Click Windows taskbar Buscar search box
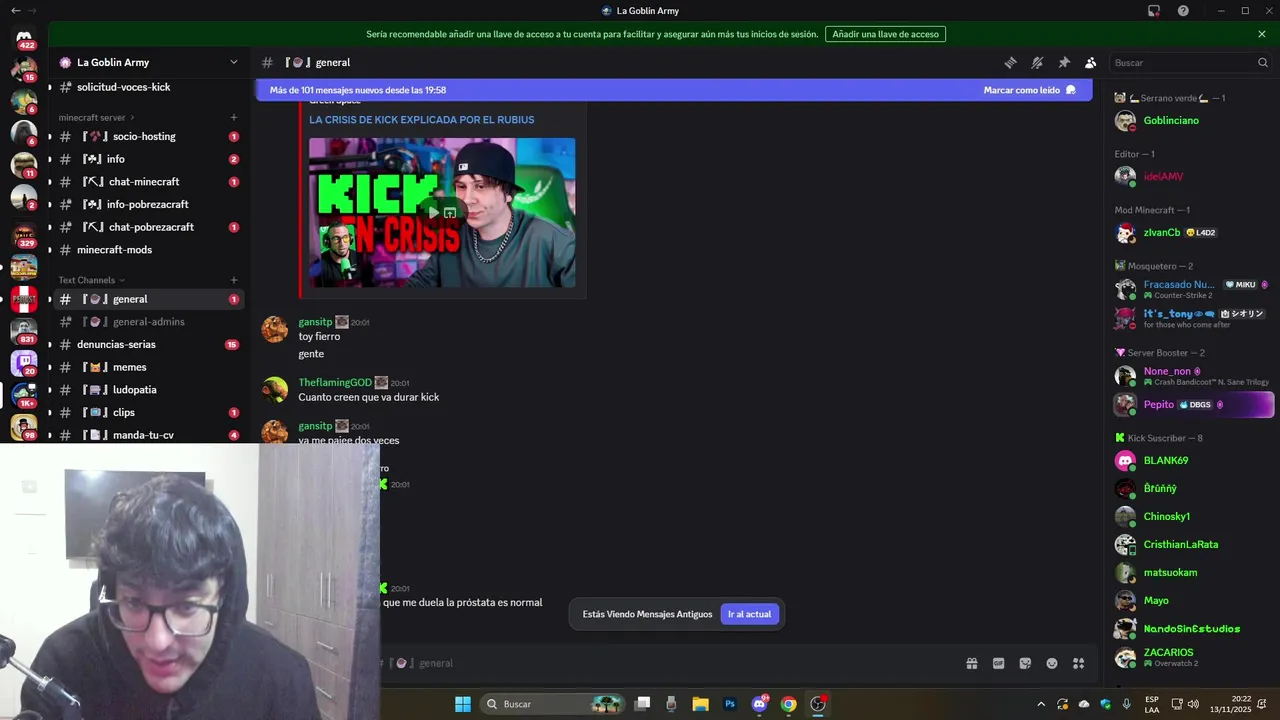The image size is (1280, 720). pos(554,704)
